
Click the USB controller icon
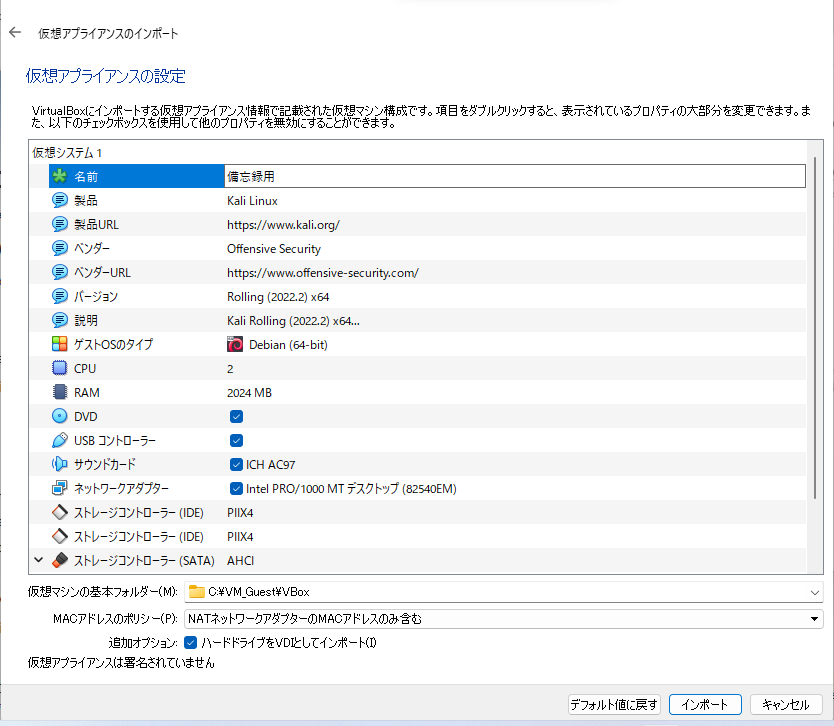60,440
